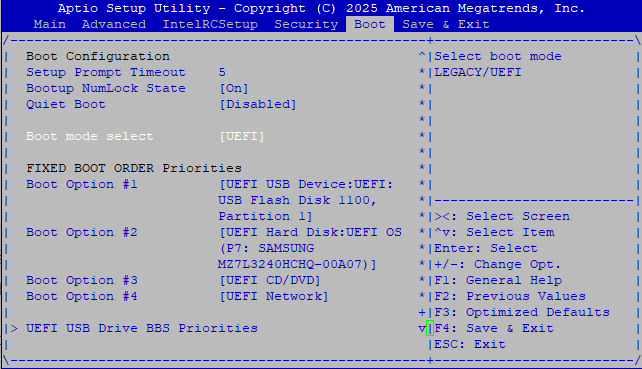Click the scroll down v arrow
642x369 pixels.
[422, 328]
